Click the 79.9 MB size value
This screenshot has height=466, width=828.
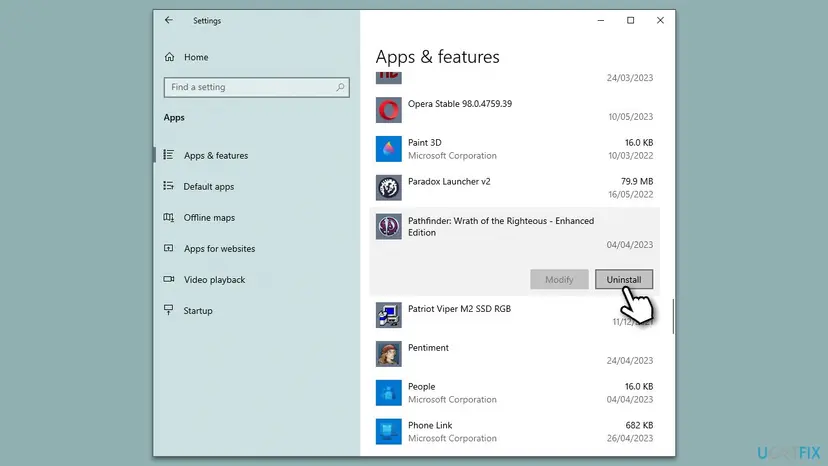(x=637, y=181)
